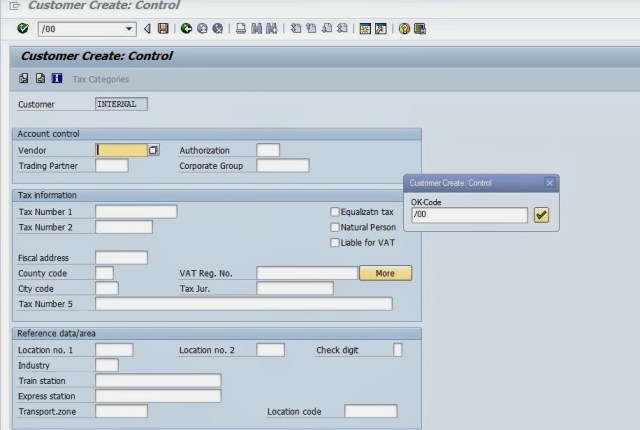Click the Find binoculars icon
This screenshot has width=640, height=430.
[x=256, y=29]
